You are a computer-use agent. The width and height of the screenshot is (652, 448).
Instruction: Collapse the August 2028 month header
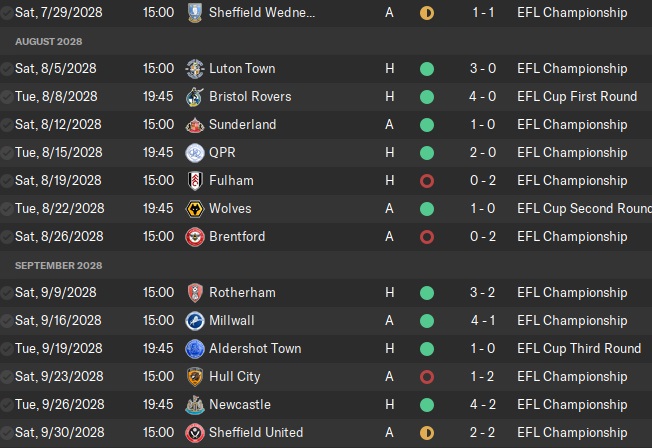[49, 42]
